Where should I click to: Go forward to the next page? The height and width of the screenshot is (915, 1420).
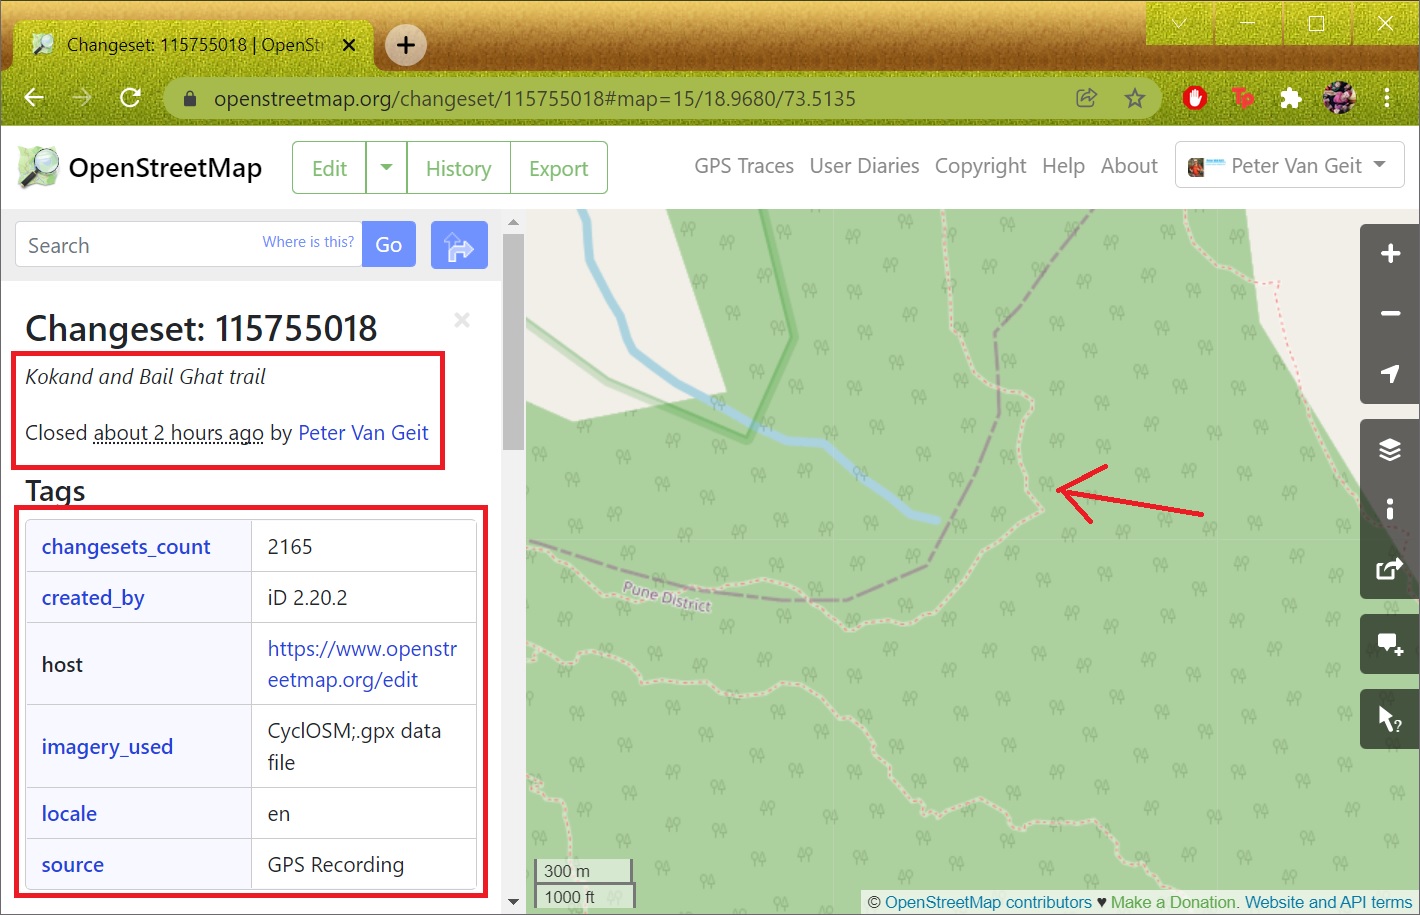tap(82, 98)
